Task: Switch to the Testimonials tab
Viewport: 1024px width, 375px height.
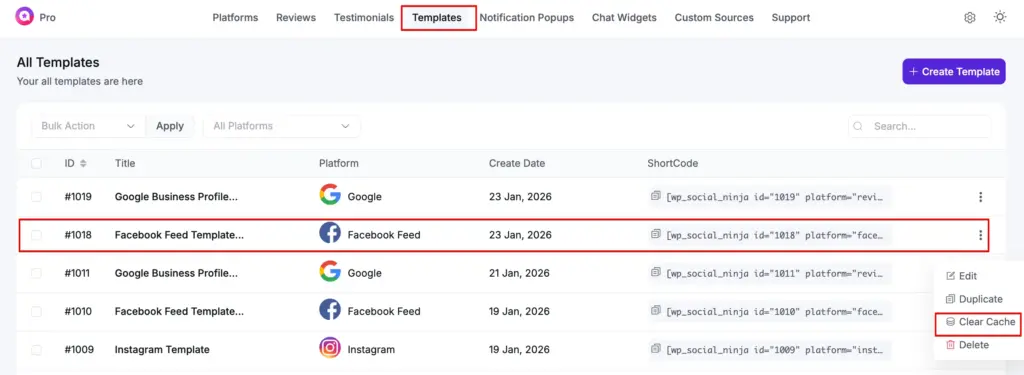Action: [364, 18]
